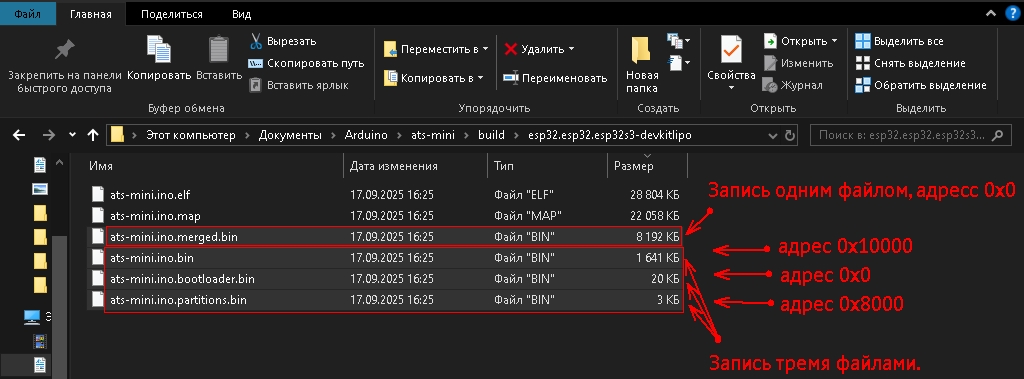Click the computer icon in navigation pane
1024x379 pixels.
31,318
